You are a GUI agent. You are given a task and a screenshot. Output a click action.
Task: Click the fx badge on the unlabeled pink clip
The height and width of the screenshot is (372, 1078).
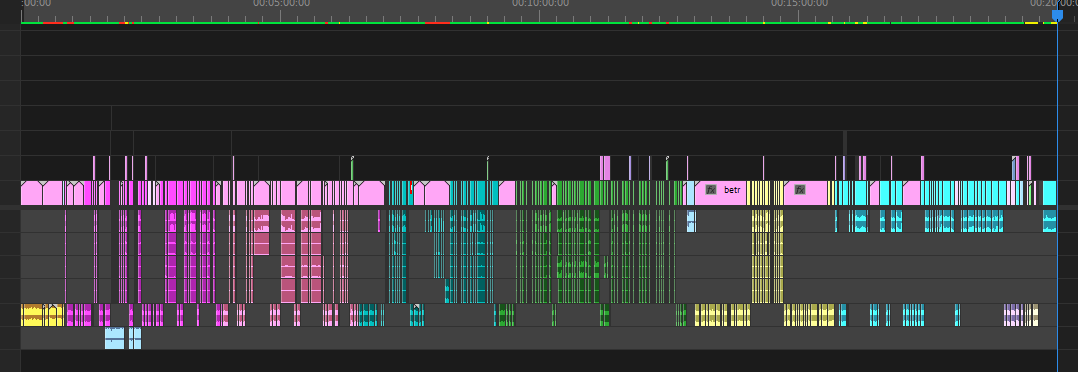pyautogui.click(x=800, y=190)
